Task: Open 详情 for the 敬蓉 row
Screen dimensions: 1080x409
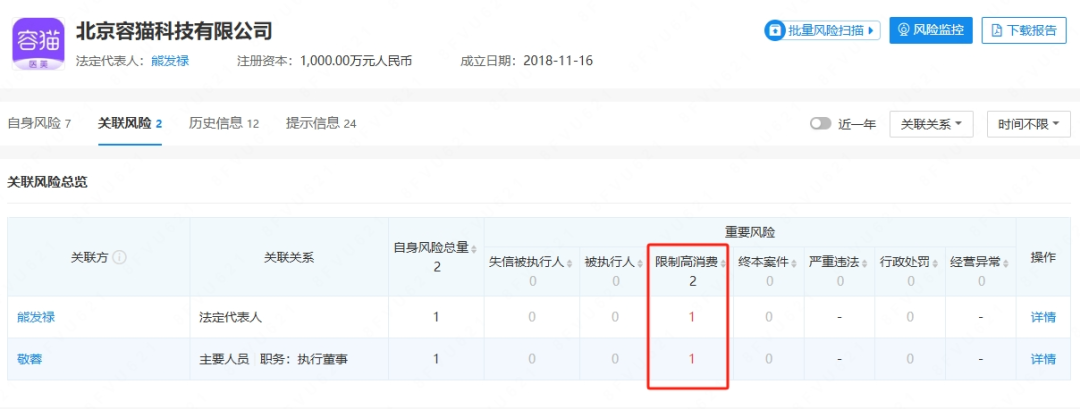Action: 1043,359
